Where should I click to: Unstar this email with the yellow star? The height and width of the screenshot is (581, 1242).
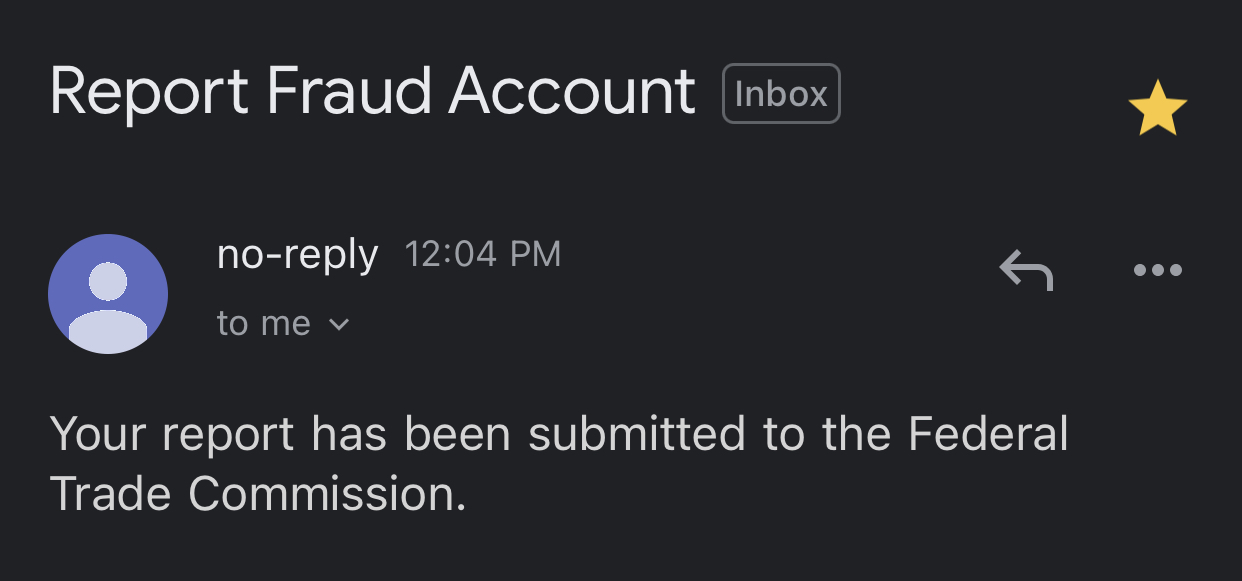tap(1157, 107)
